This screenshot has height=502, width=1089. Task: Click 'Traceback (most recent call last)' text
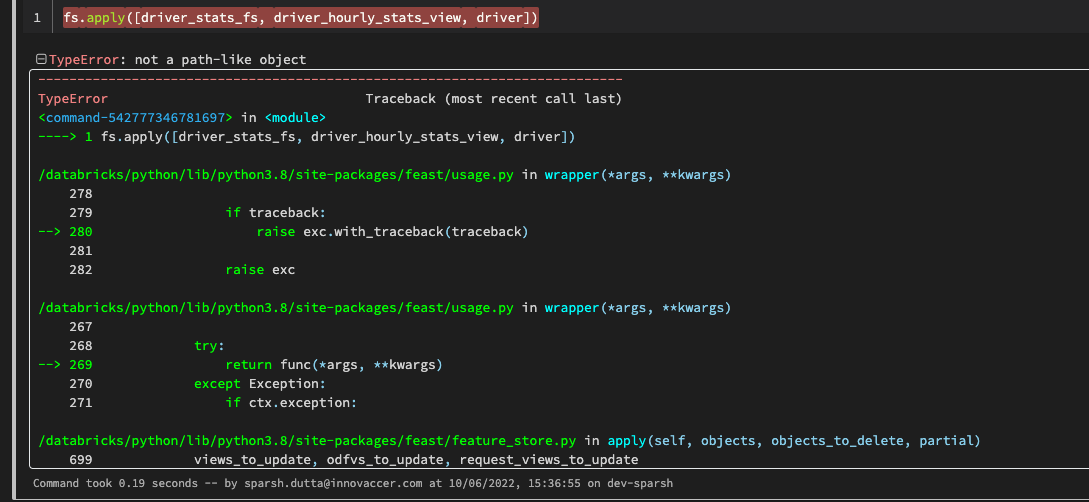(493, 99)
